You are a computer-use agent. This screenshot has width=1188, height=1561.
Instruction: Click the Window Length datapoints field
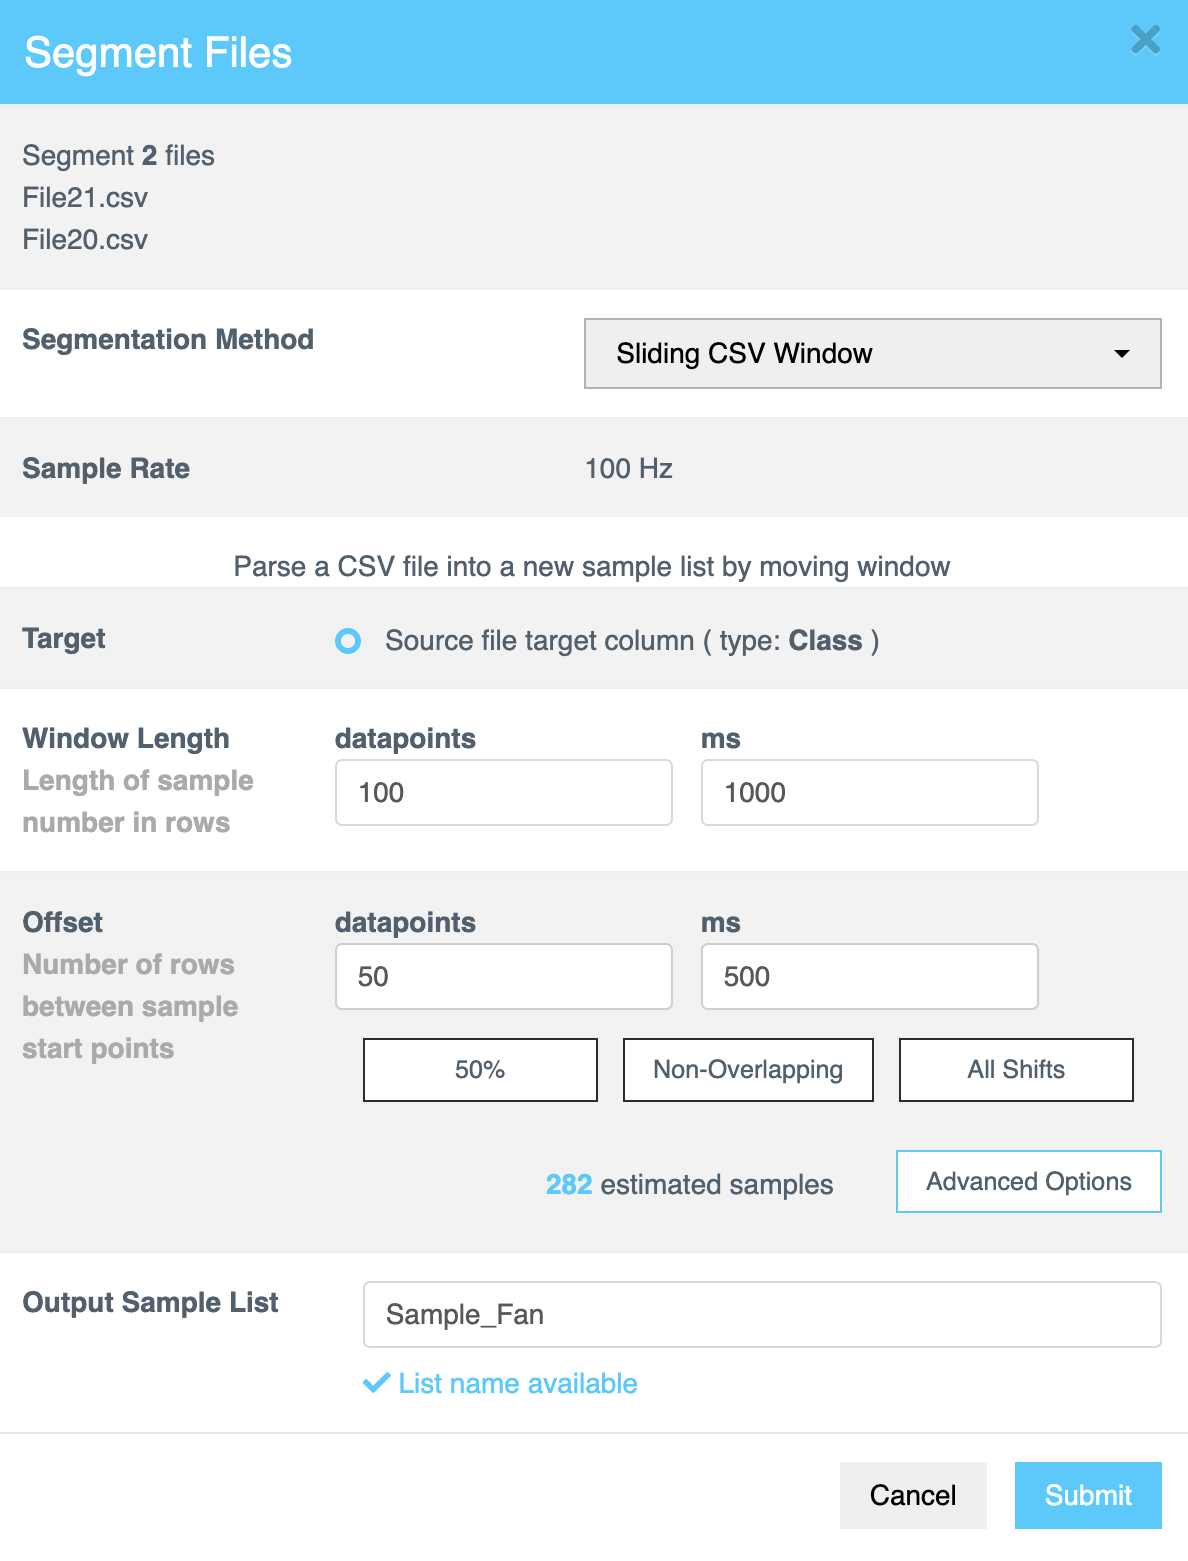tap(503, 792)
